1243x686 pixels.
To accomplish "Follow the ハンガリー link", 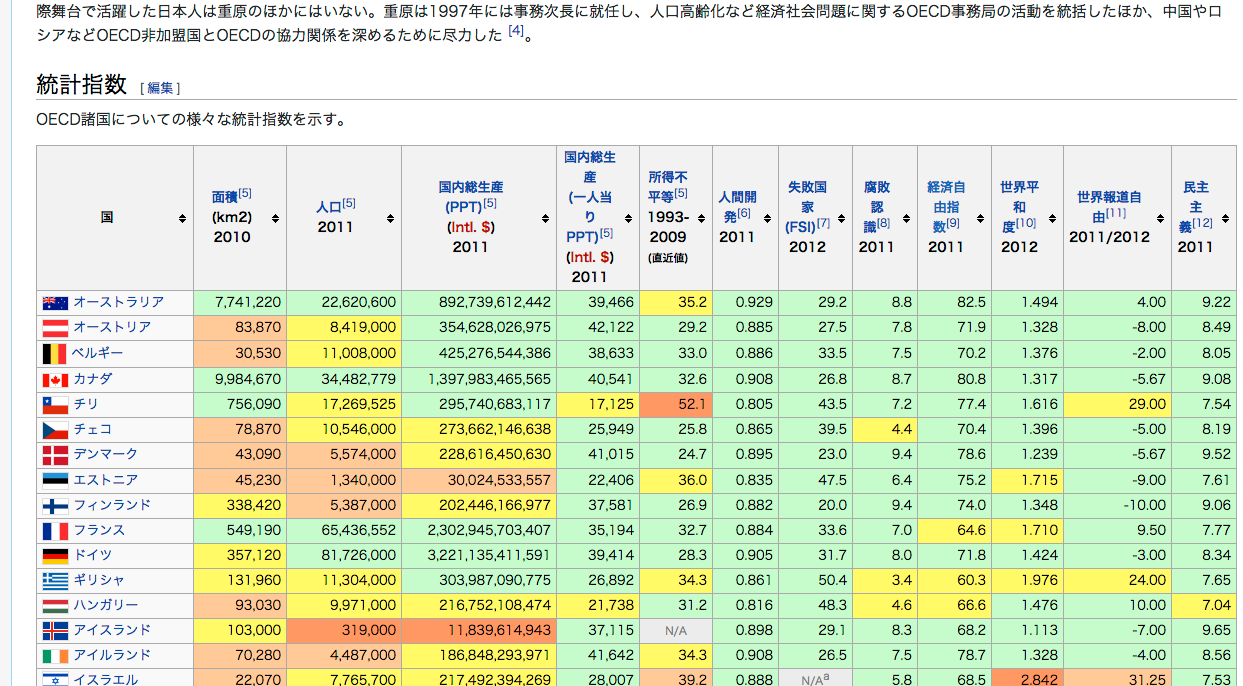I will click(x=105, y=605).
